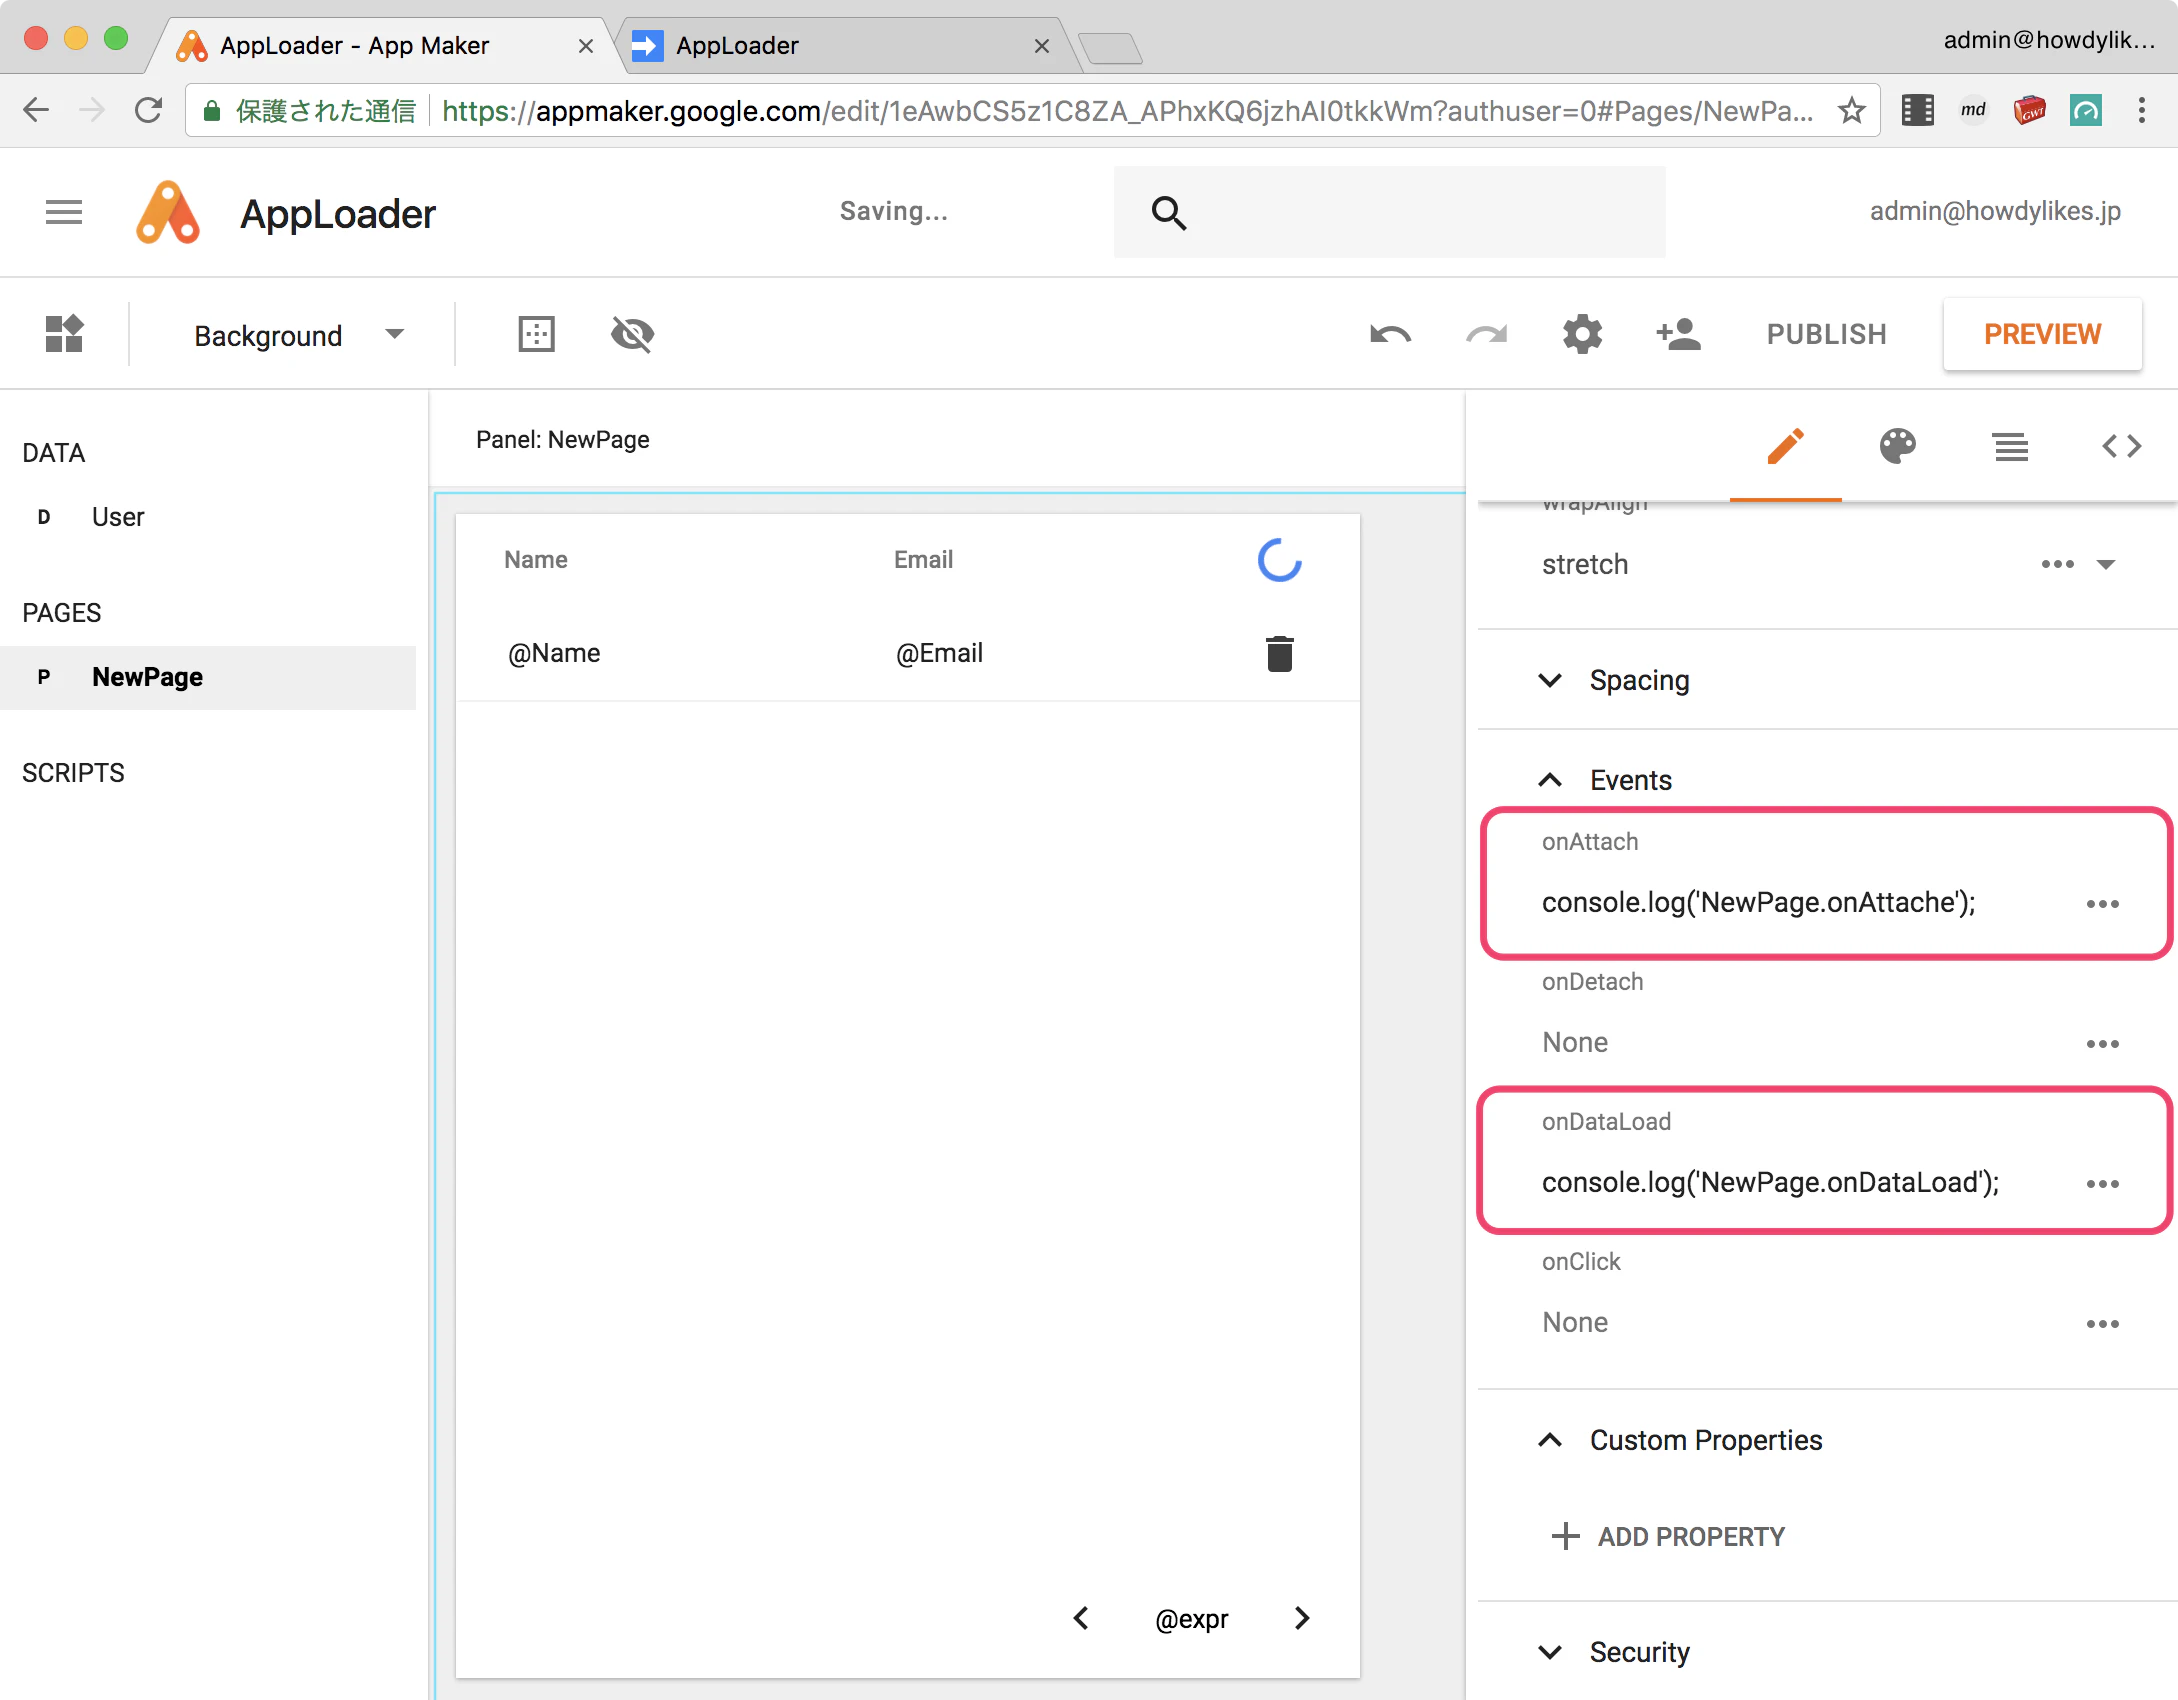Screen dimensions: 2178x1700
Task: Bookmark page with the star icon
Action: point(1851,110)
